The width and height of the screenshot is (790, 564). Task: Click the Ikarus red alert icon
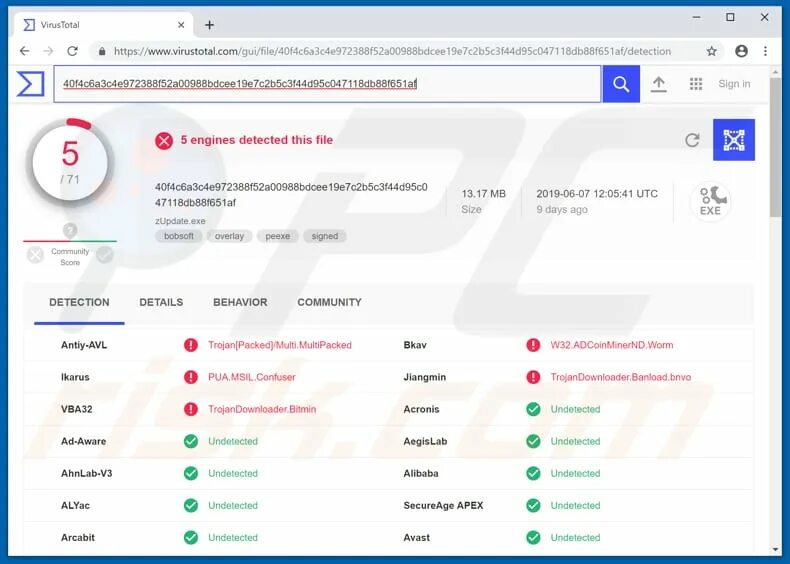pos(190,377)
